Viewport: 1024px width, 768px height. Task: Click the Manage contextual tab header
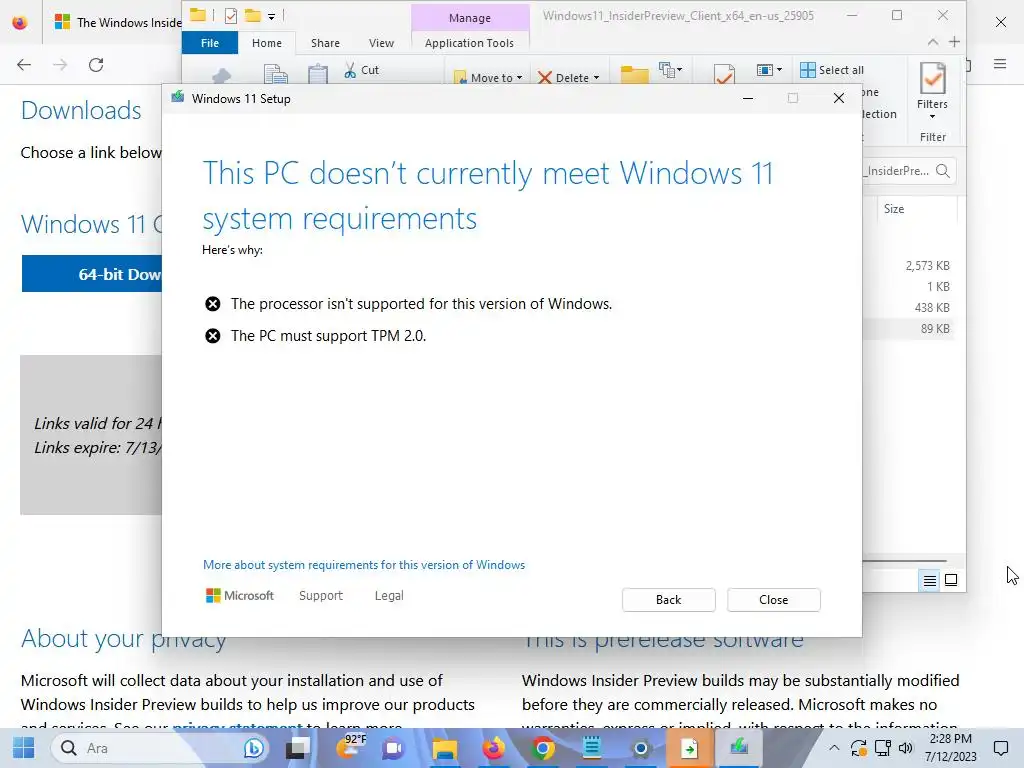470,18
